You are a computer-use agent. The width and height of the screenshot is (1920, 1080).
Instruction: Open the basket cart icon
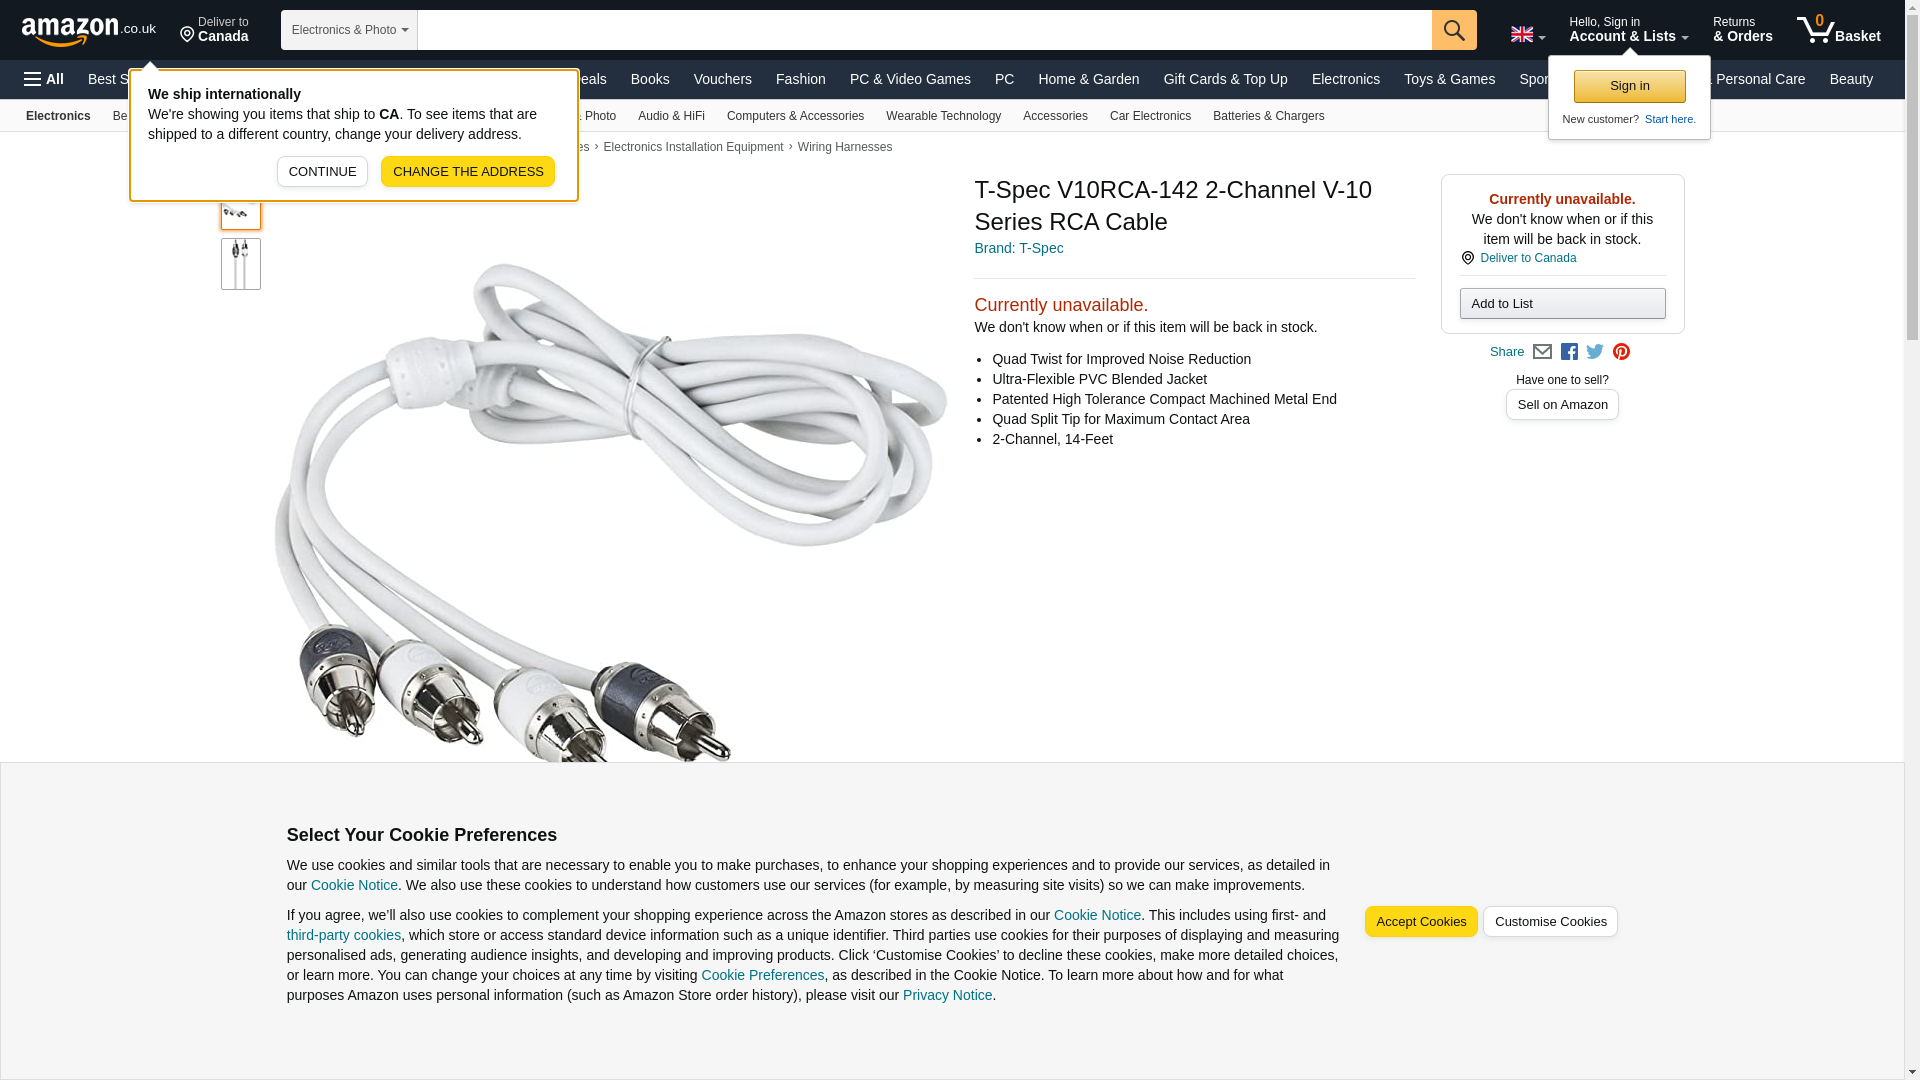point(1838,30)
